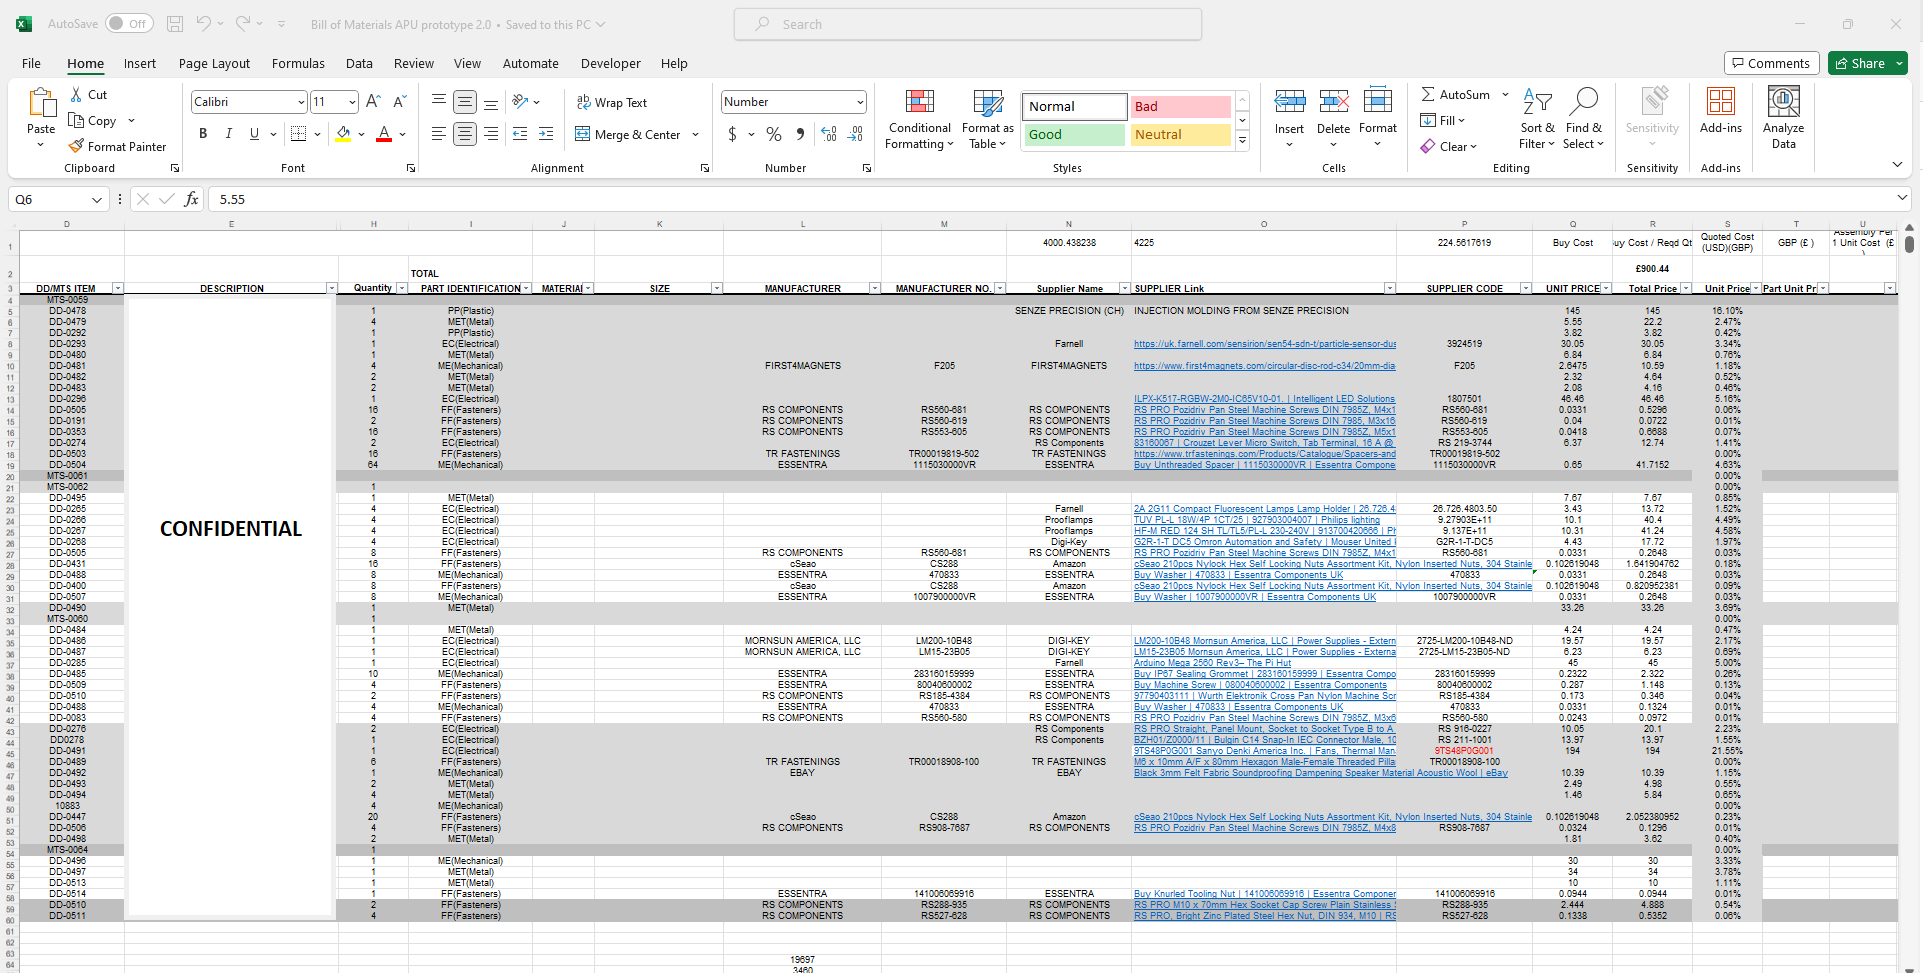Click the Accounting currency format icon
This screenshot has height=973, width=1923.
click(x=733, y=134)
